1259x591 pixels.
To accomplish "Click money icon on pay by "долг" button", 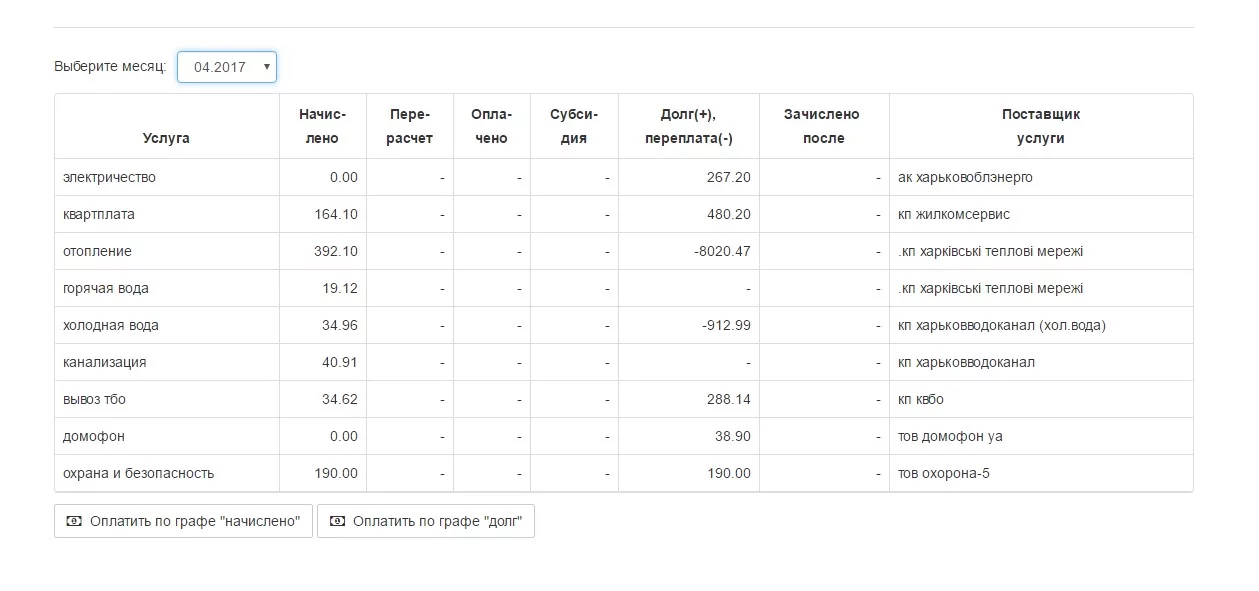I will click(x=337, y=521).
